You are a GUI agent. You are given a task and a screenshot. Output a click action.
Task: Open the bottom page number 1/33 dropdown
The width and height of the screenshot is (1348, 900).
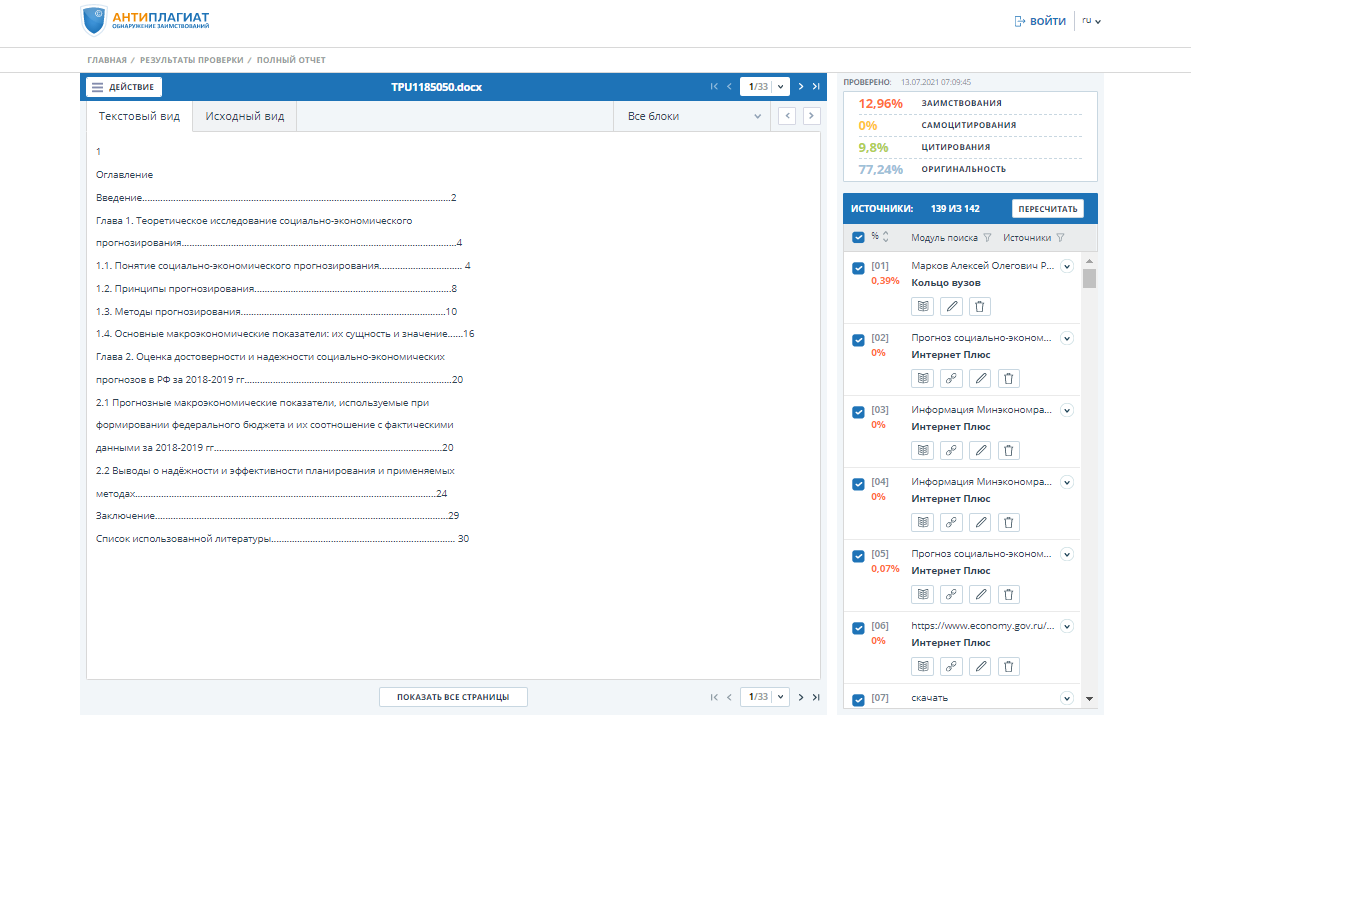765,697
